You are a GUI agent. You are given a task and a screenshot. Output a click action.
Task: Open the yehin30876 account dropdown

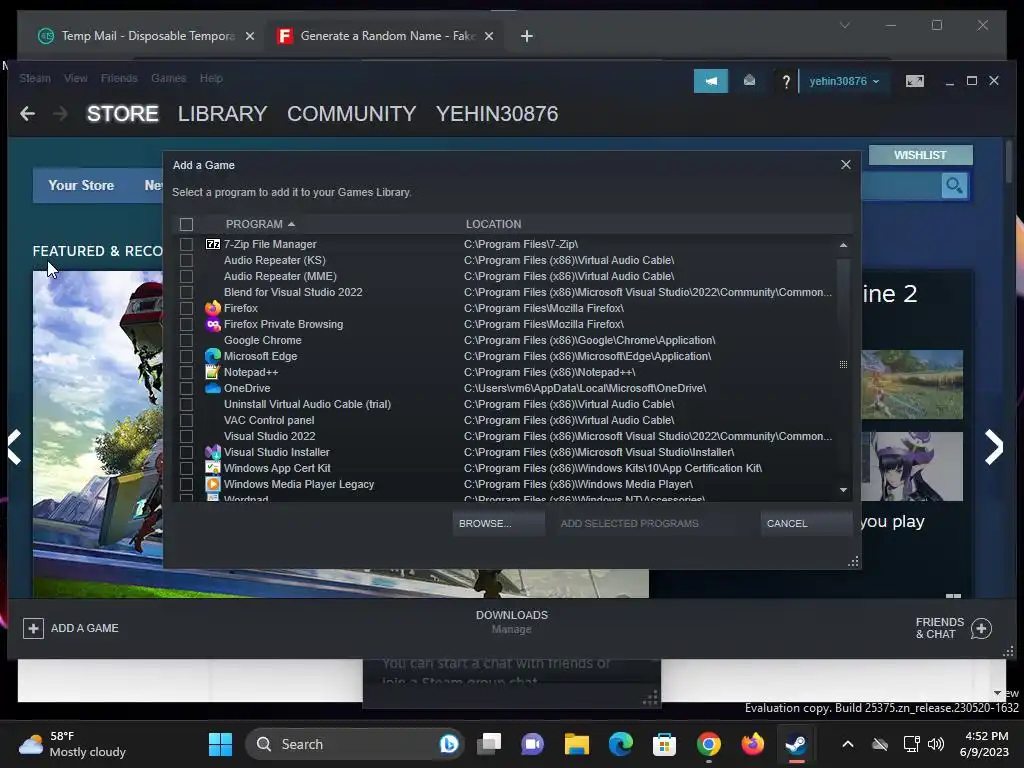[844, 81]
